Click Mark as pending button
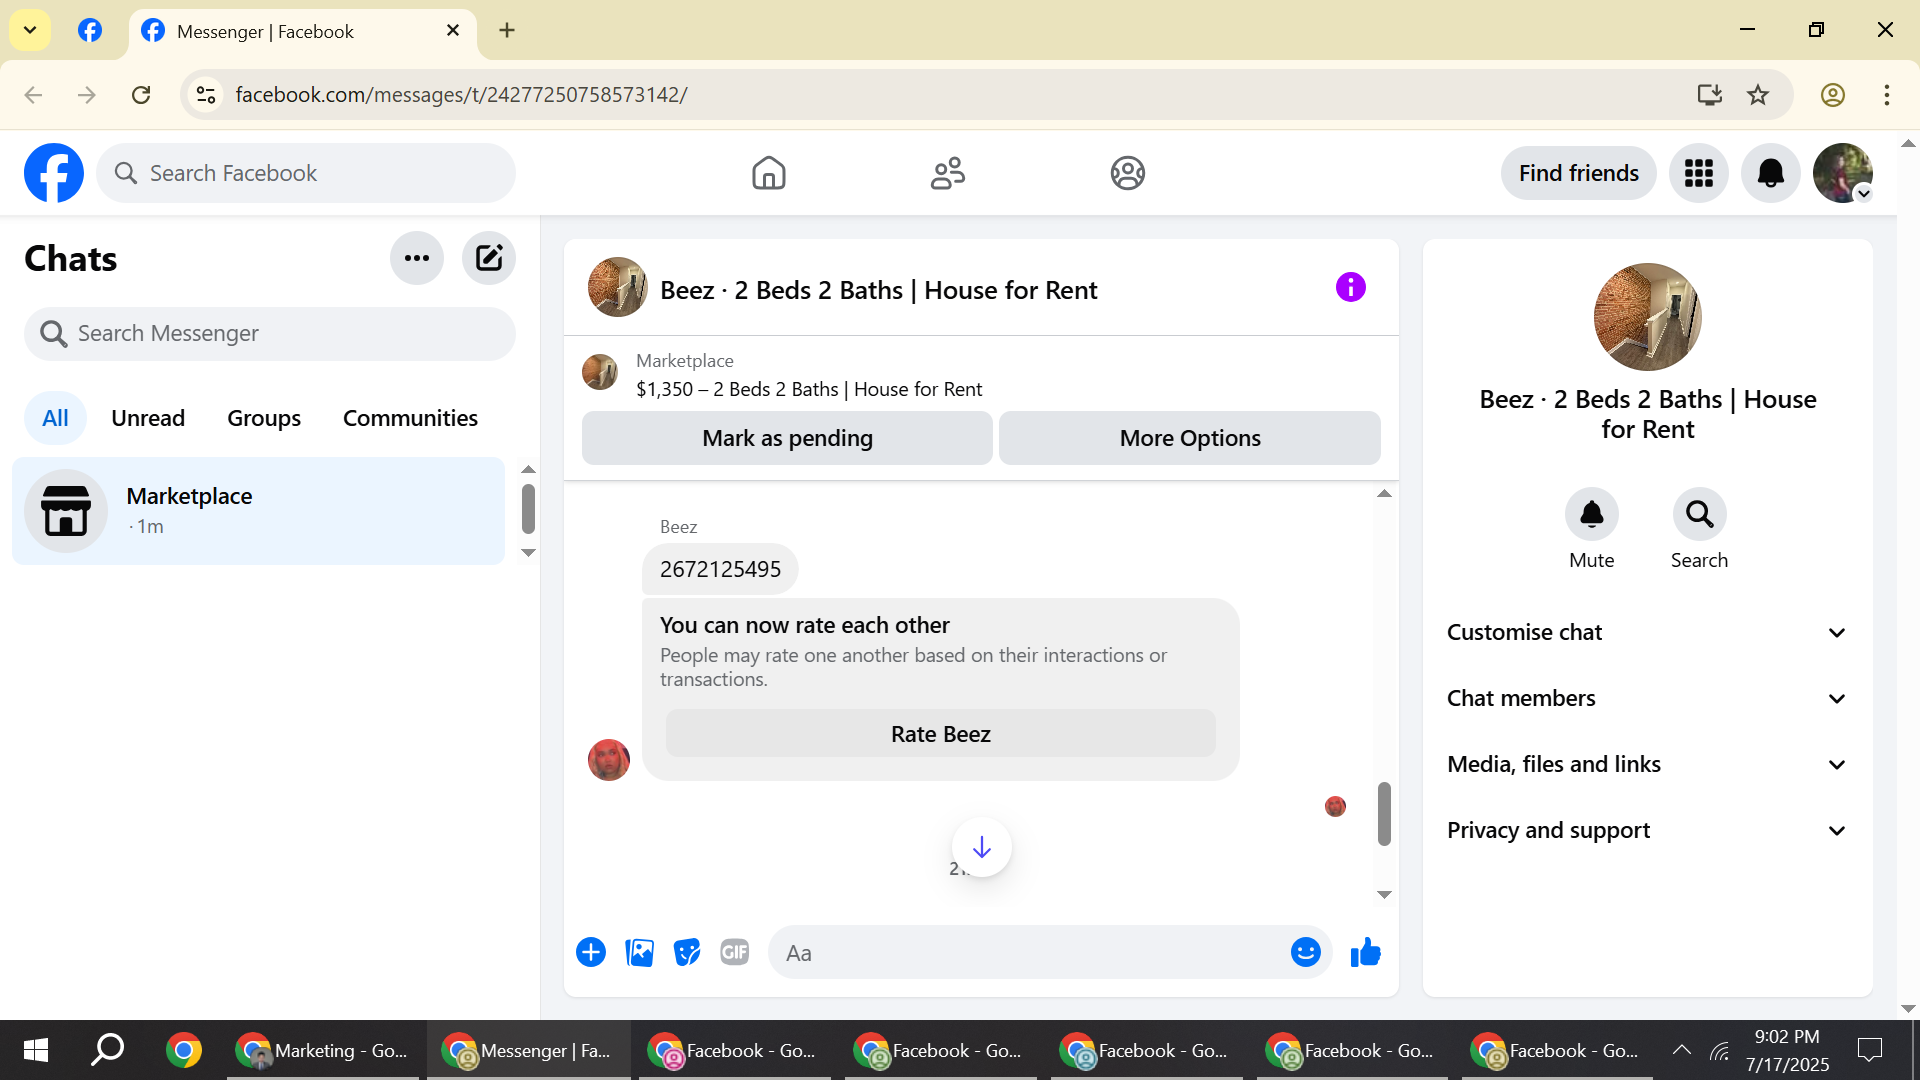The width and height of the screenshot is (1920, 1080). pos(787,438)
